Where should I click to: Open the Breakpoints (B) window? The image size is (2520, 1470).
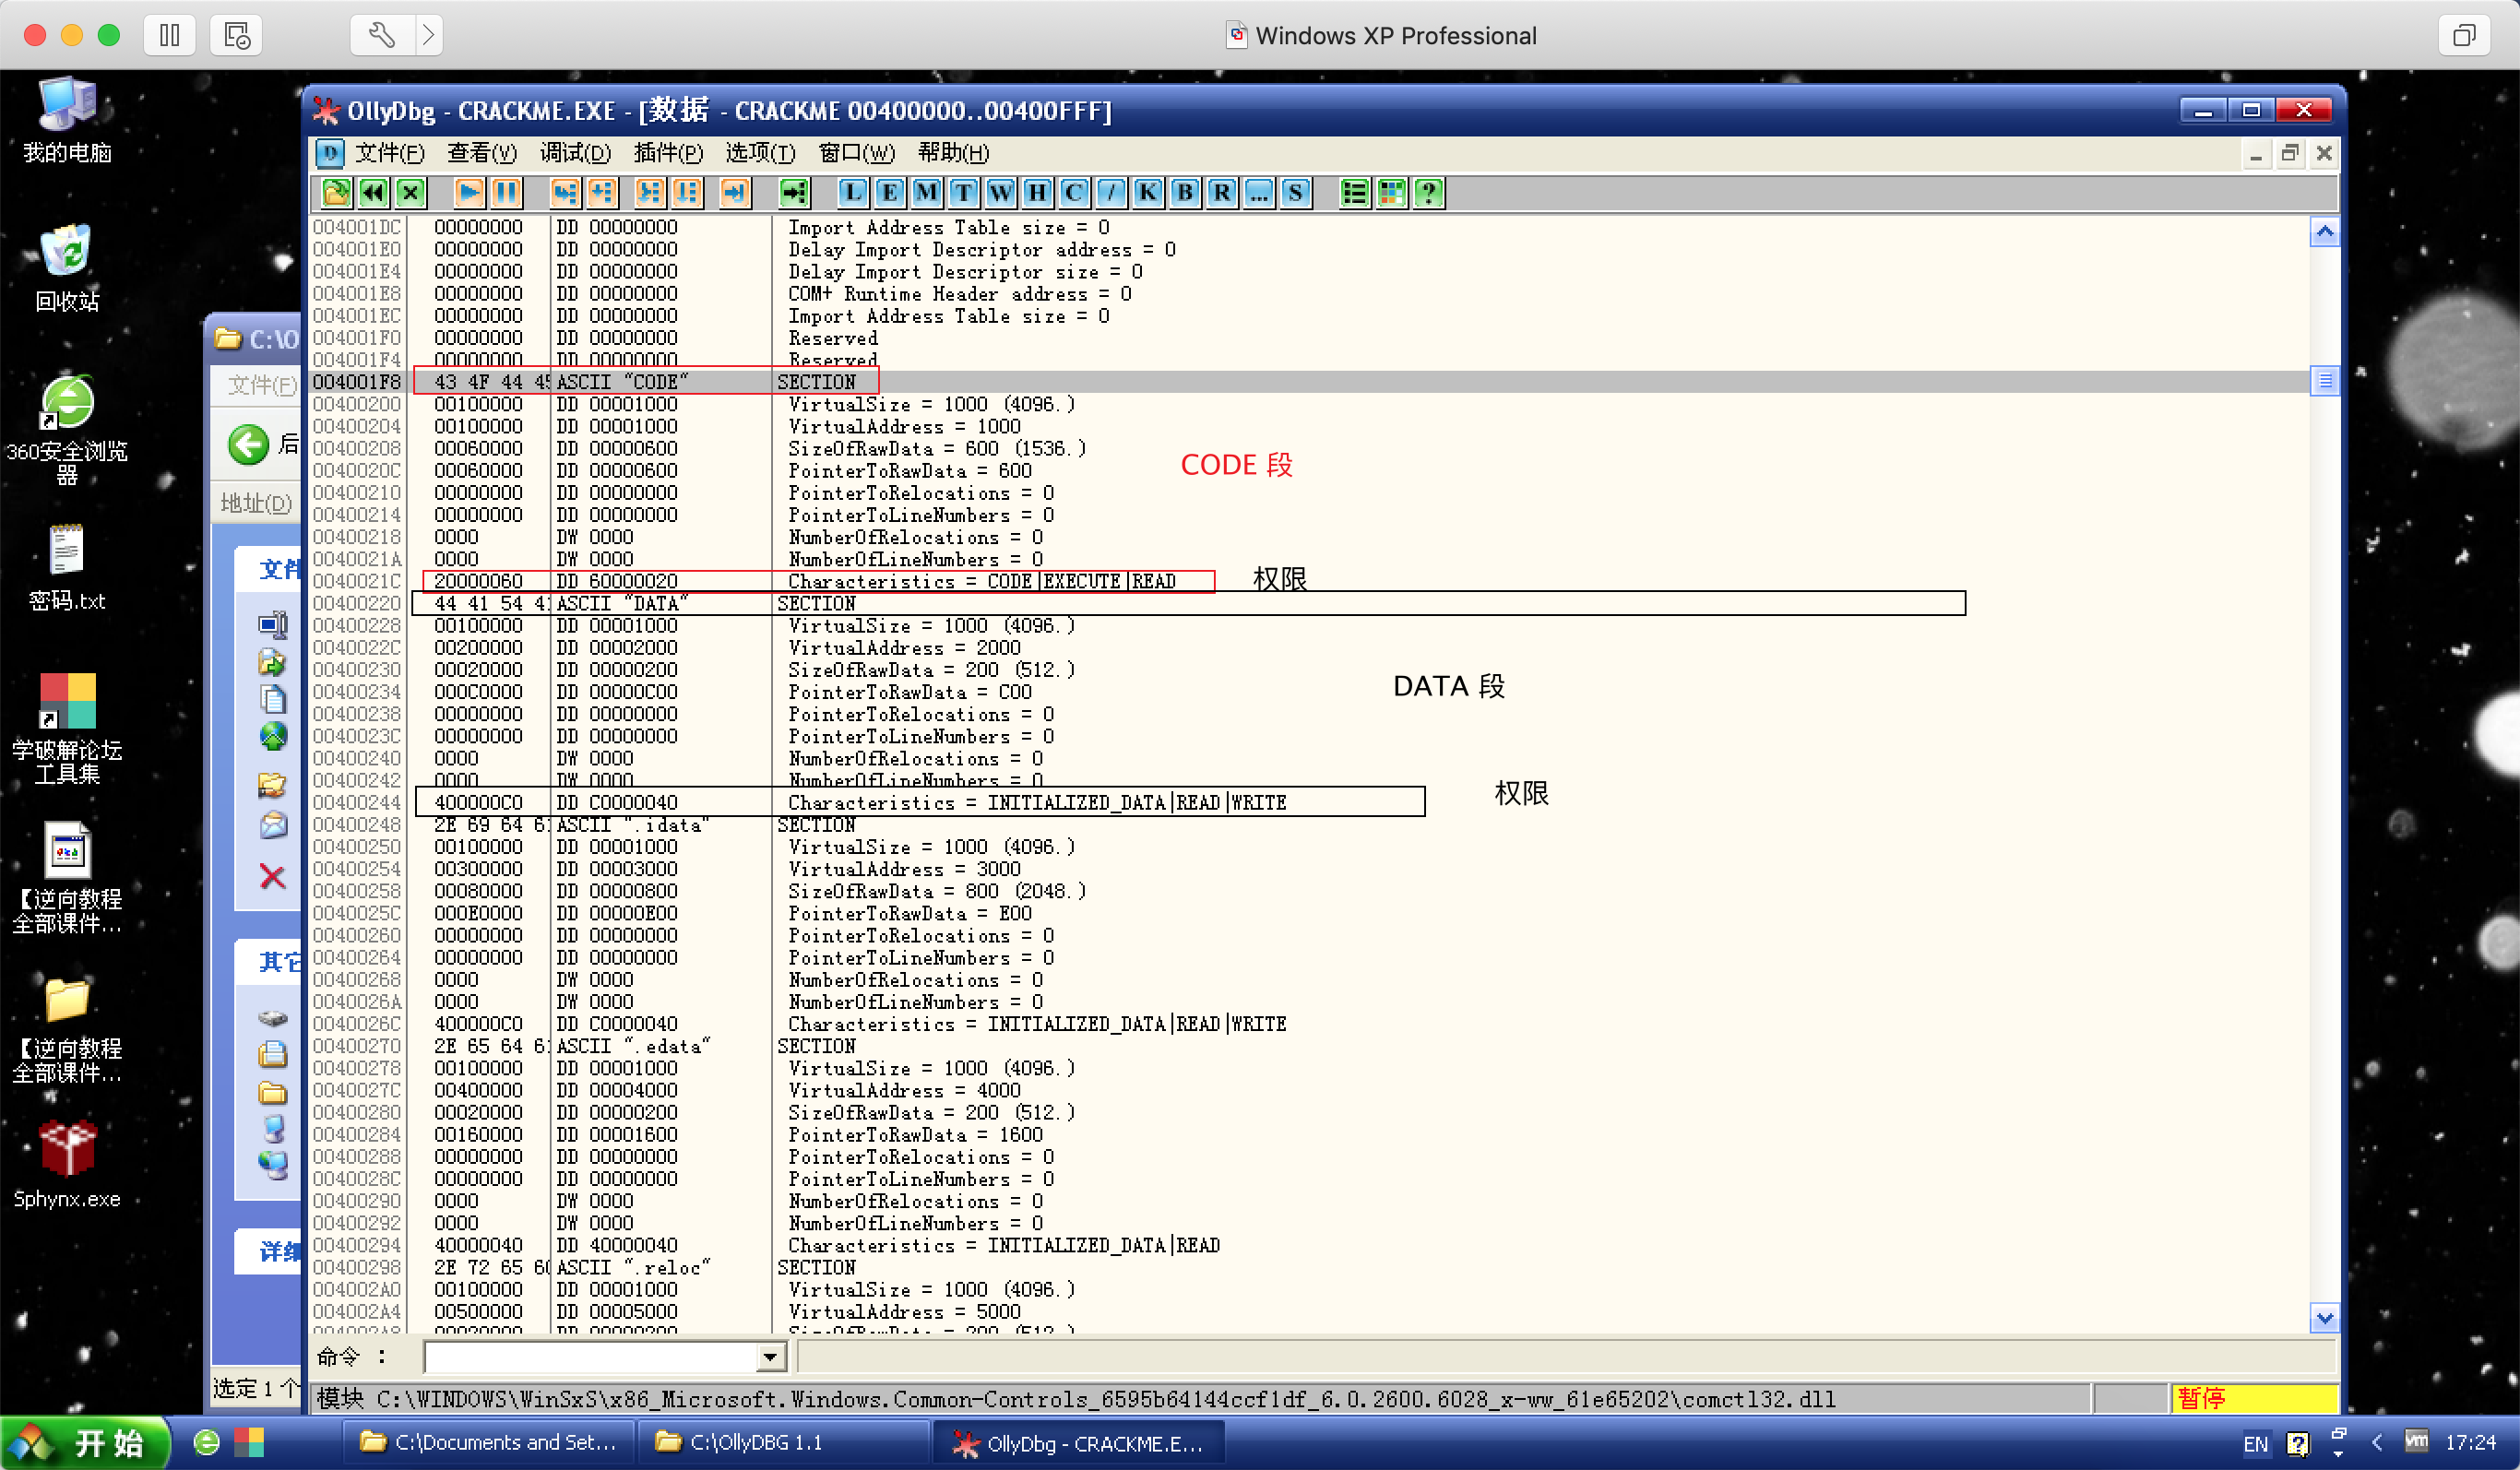pos(1184,192)
